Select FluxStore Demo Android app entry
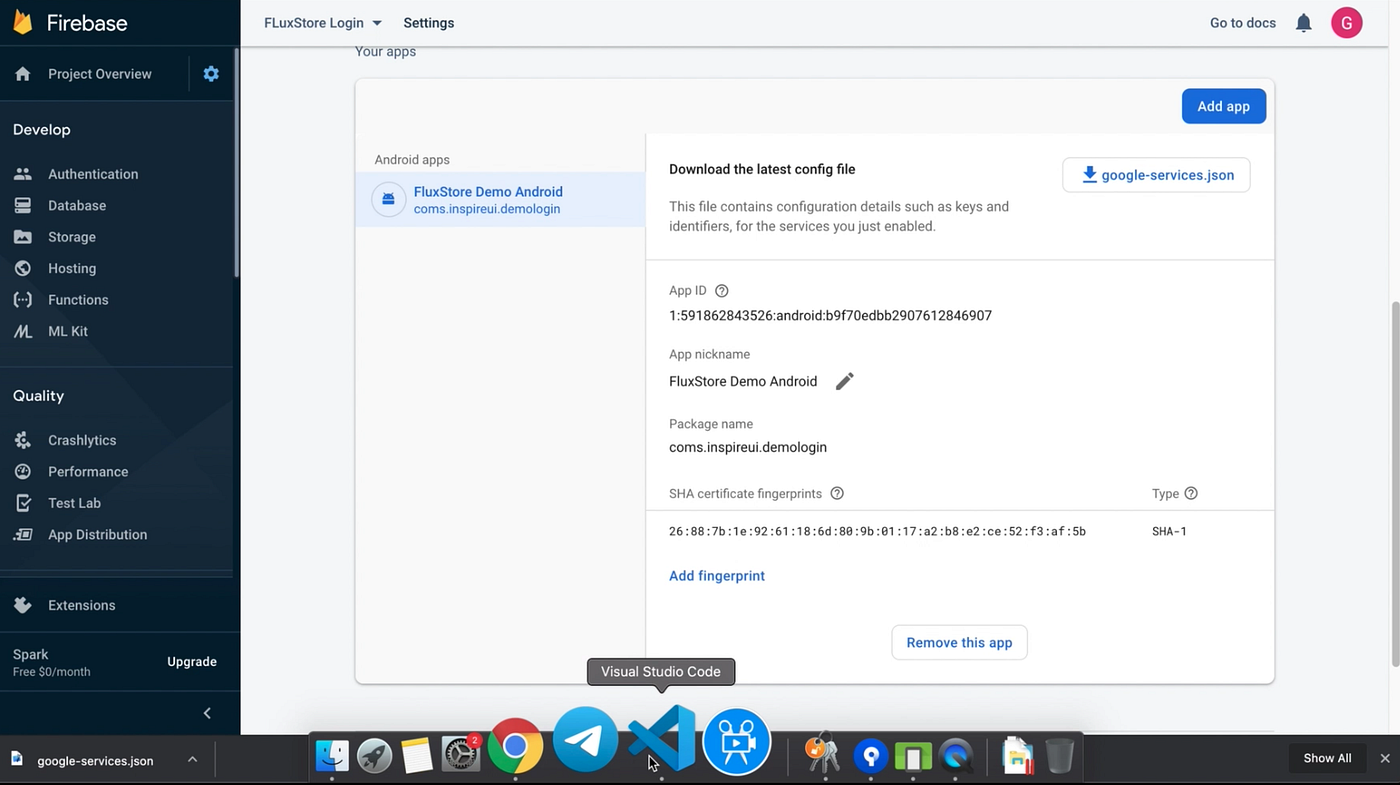Image resolution: width=1400 pixels, height=785 pixels. pos(500,200)
